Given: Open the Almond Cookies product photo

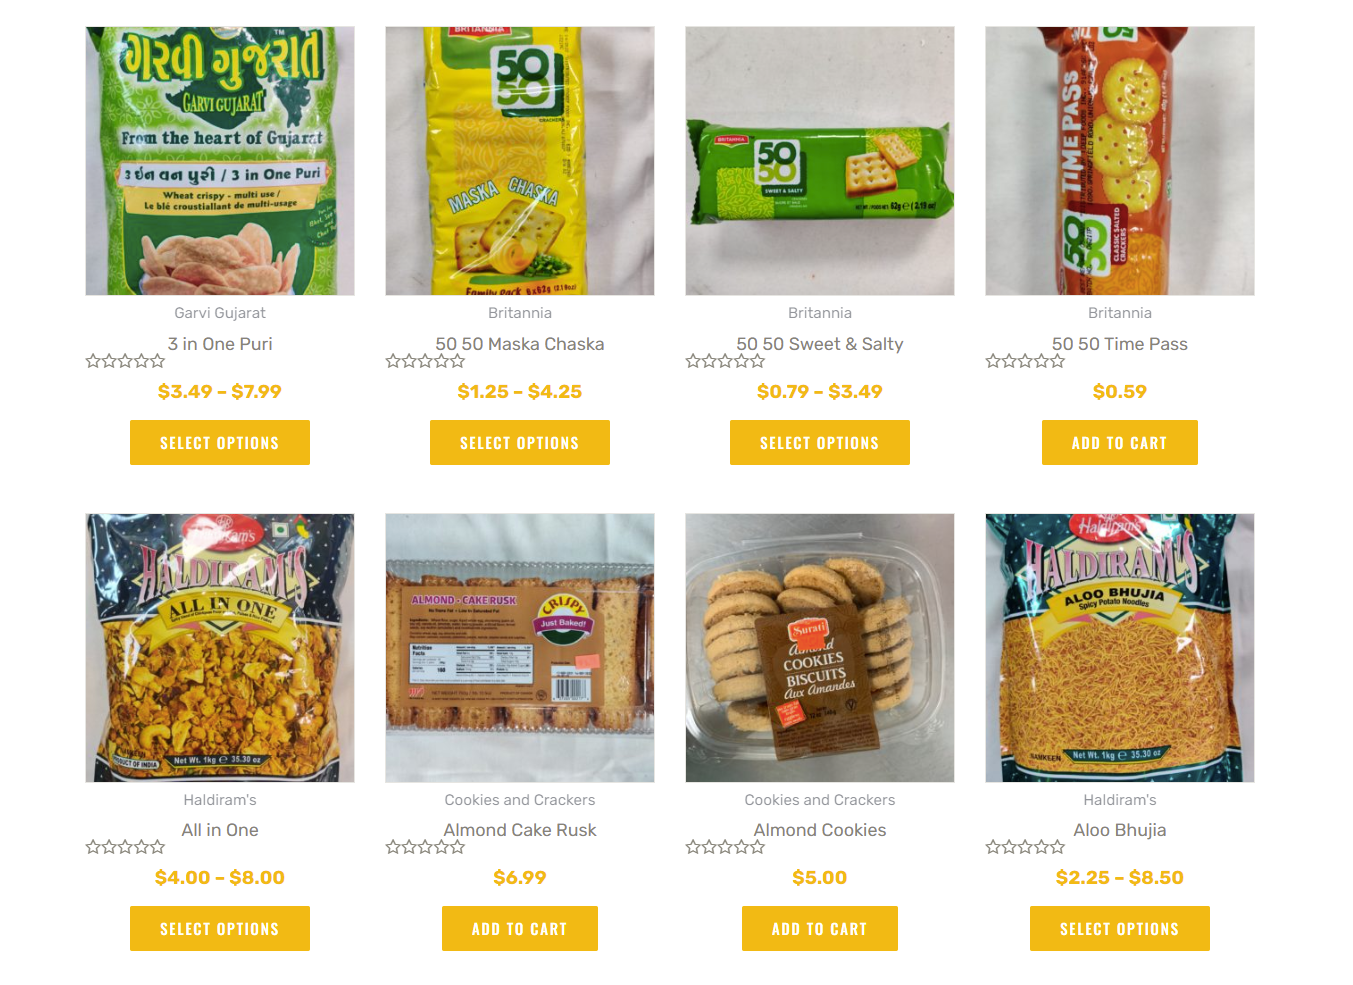Looking at the screenshot, I should 820,648.
